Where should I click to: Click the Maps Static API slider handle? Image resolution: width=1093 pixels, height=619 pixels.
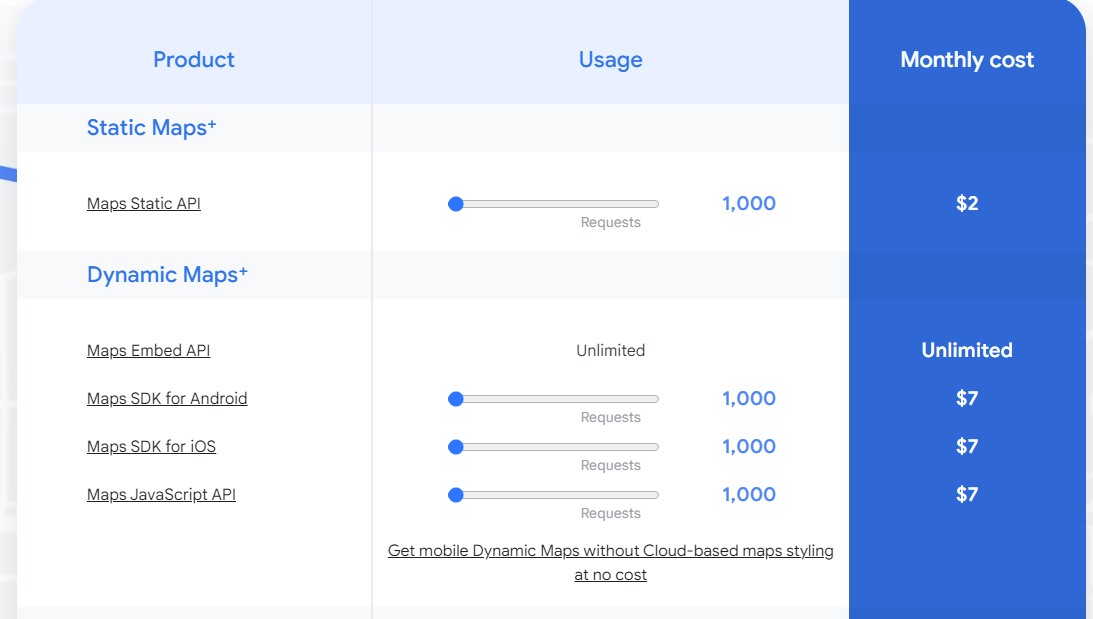click(x=456, y=204)
